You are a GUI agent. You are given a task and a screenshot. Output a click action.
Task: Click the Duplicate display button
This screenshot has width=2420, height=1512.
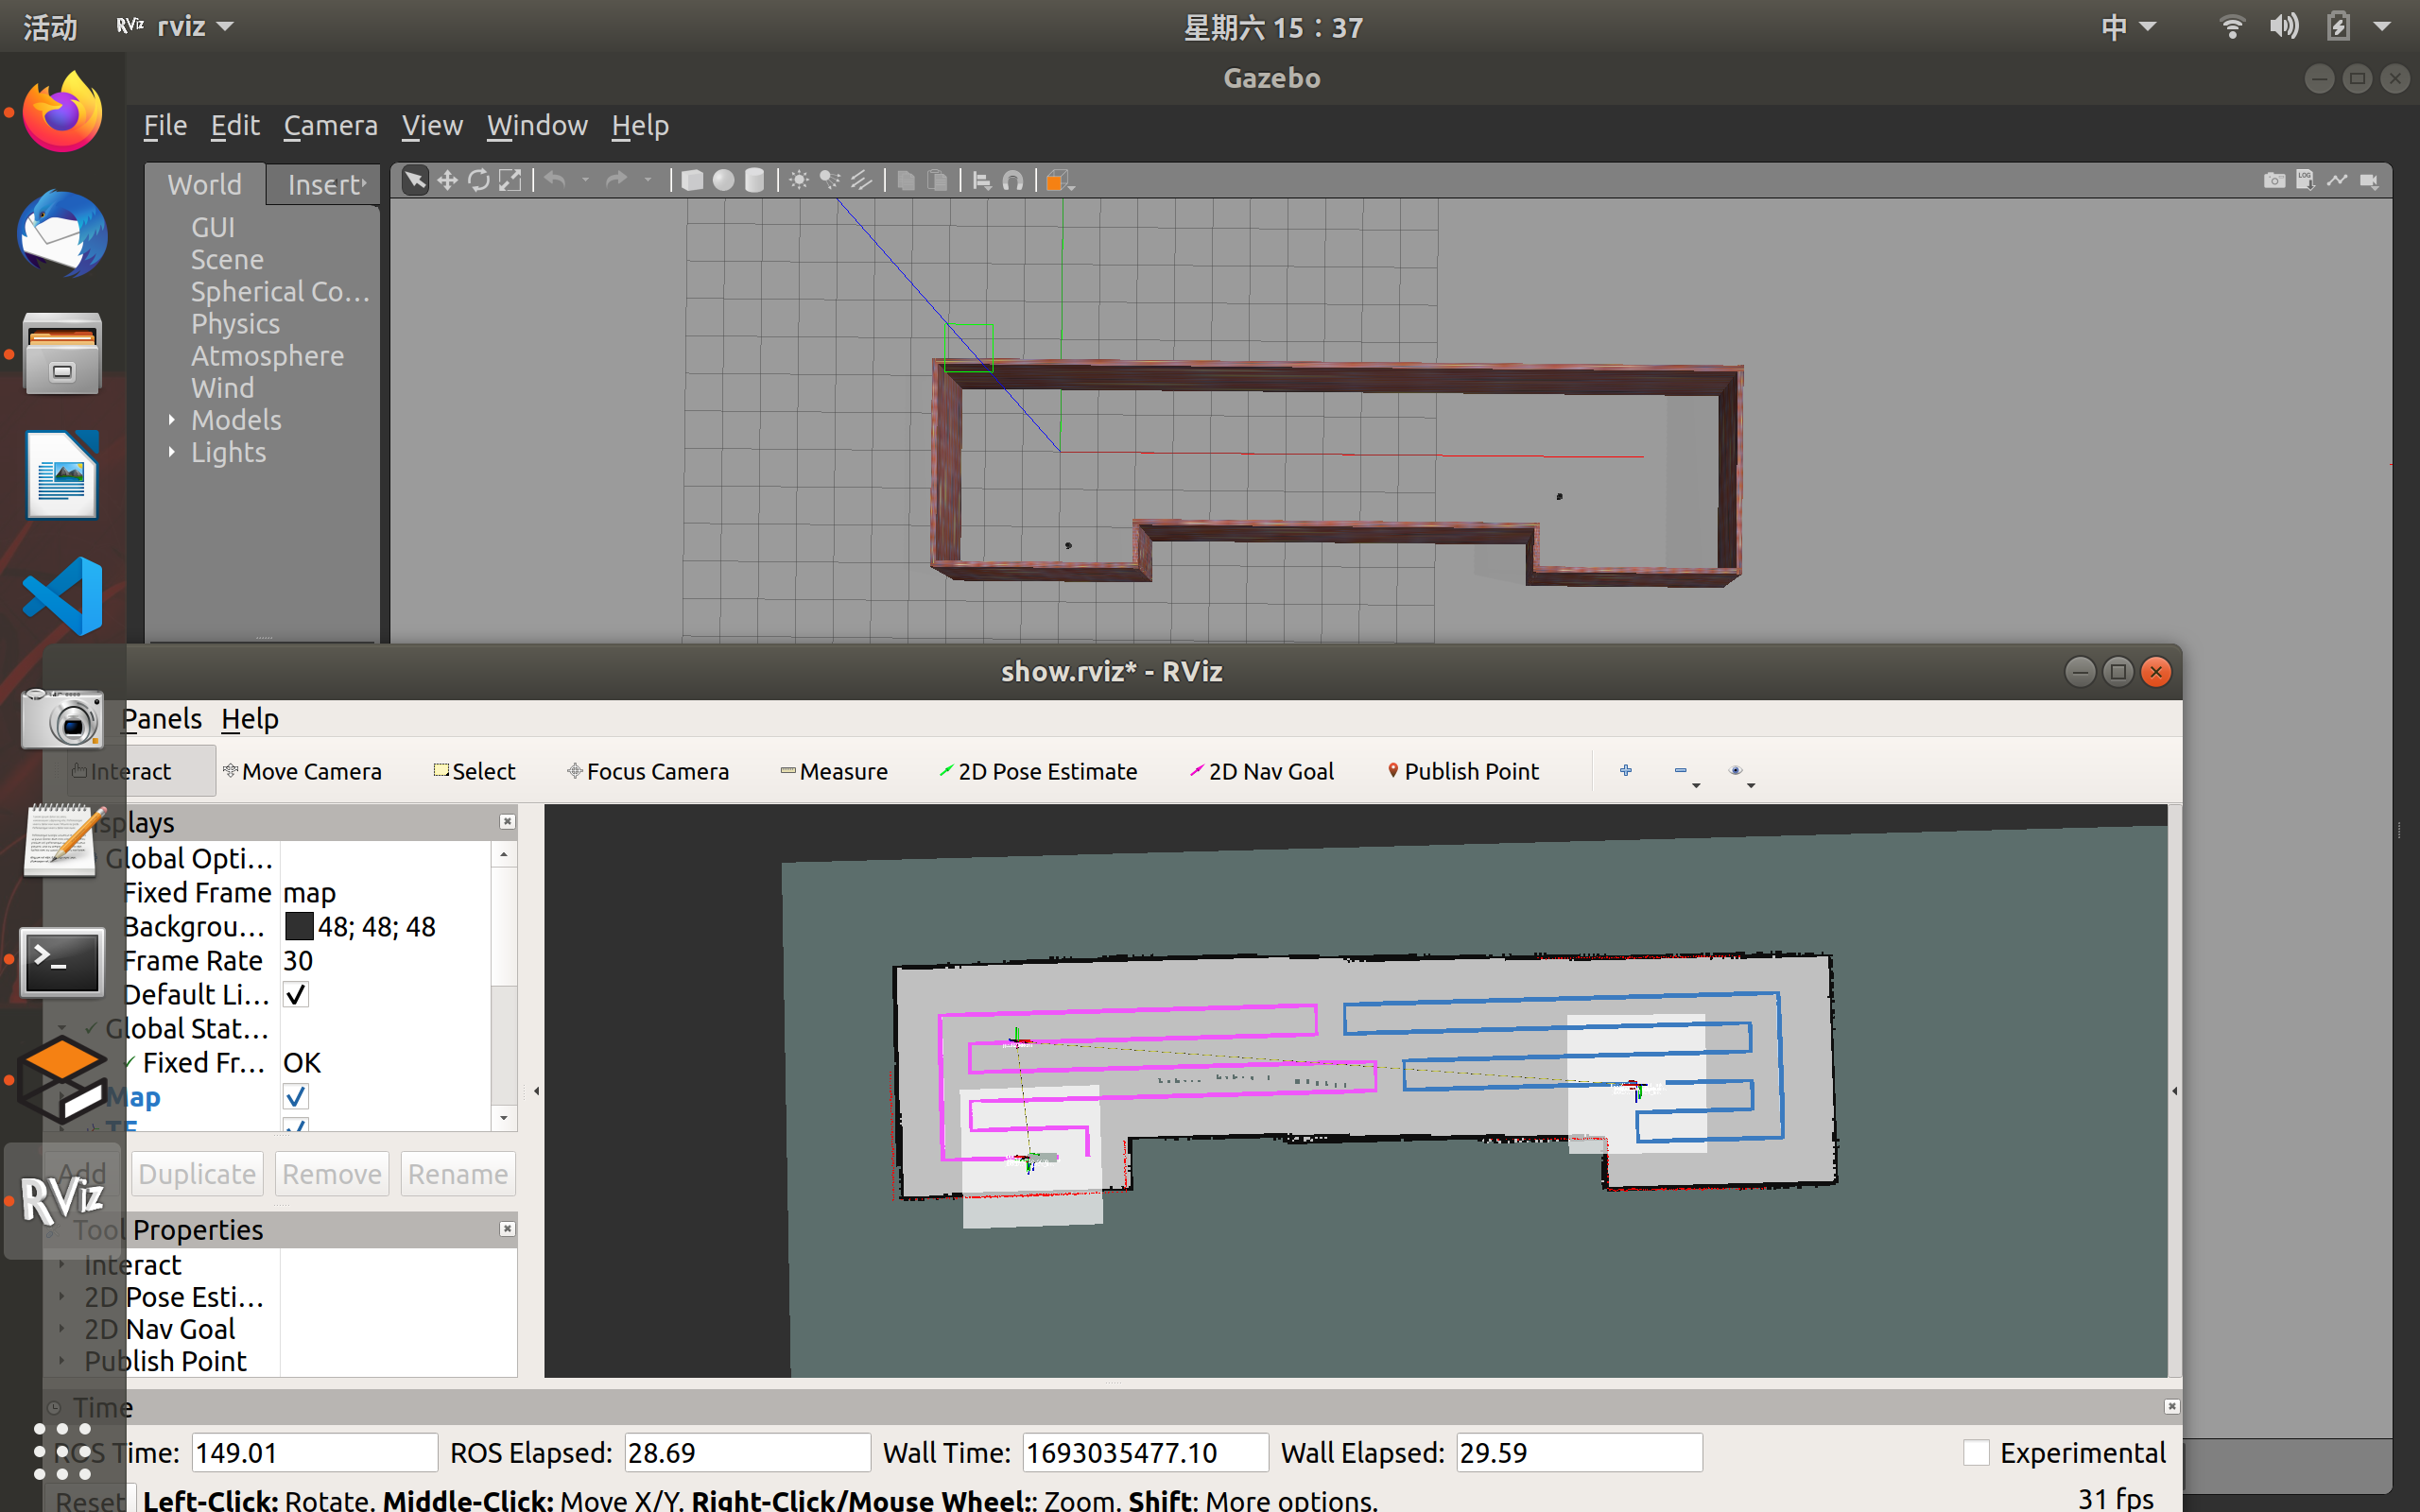(196, 1173)
